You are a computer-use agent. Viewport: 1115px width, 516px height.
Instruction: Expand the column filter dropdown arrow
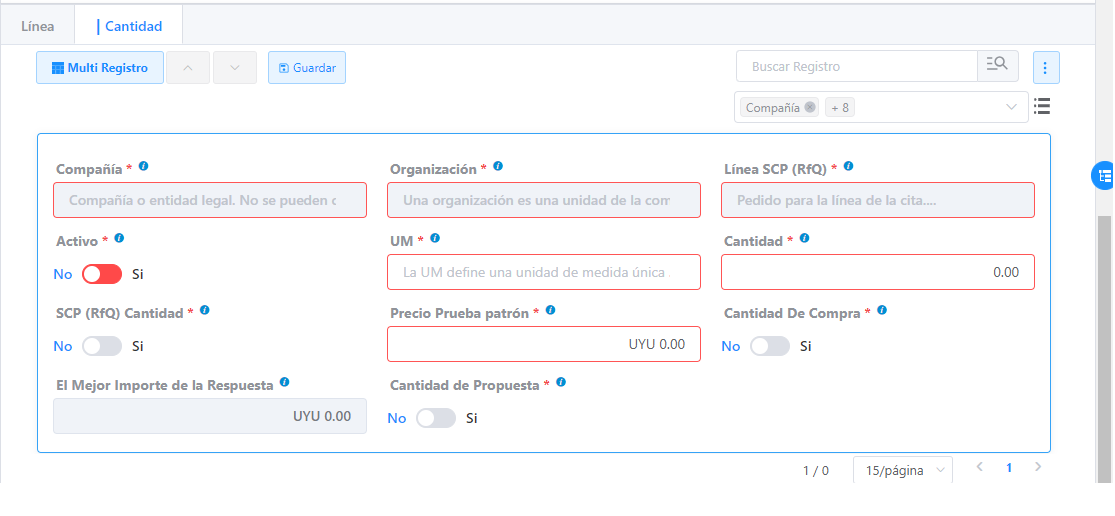pyautogui.click(x=1011, y=107)
